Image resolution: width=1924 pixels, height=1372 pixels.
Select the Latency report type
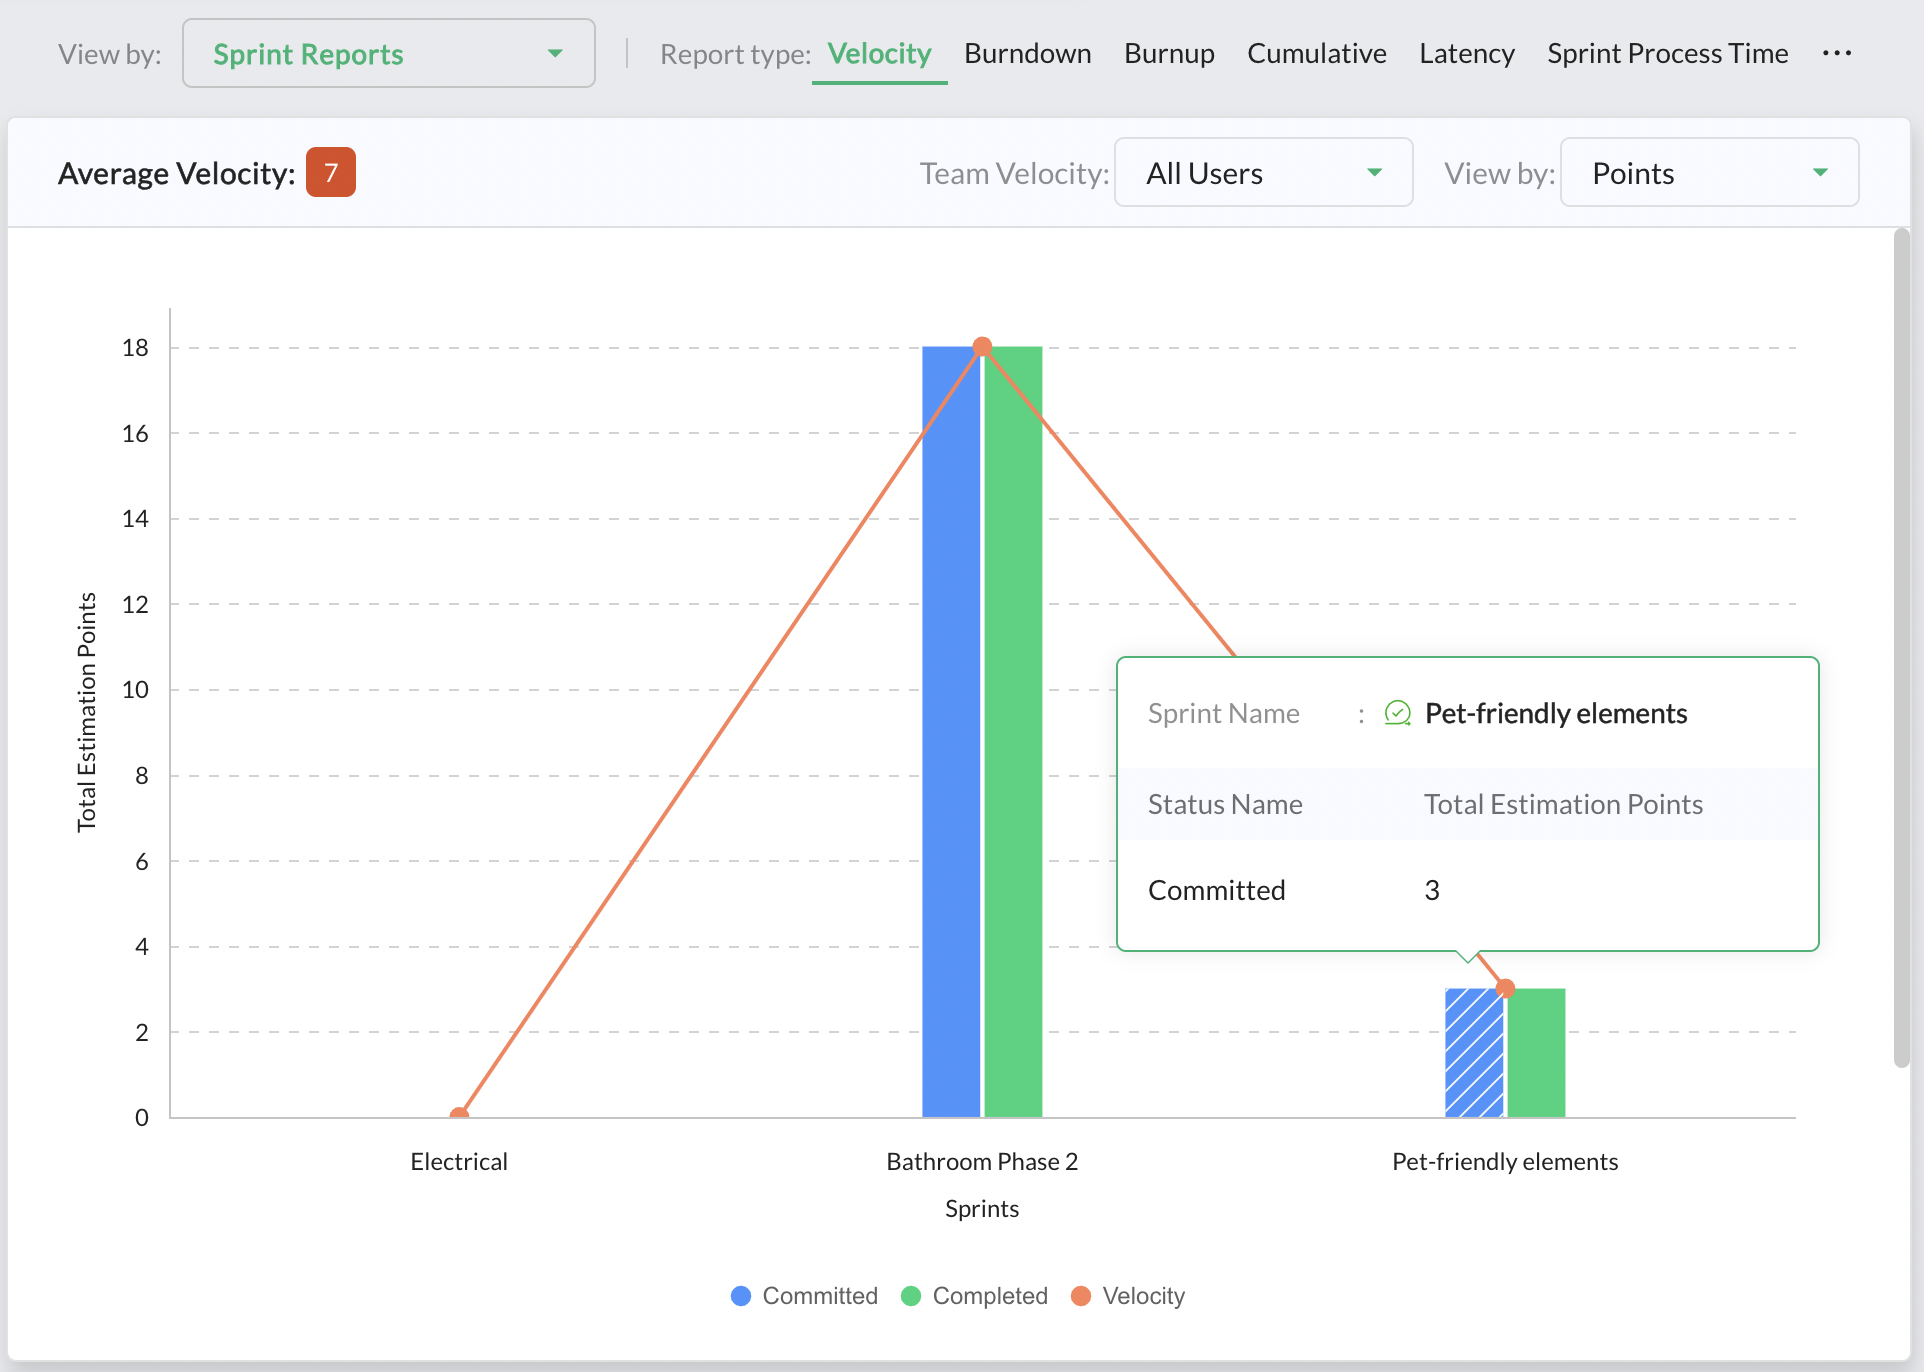click(x=1466, y=53)
